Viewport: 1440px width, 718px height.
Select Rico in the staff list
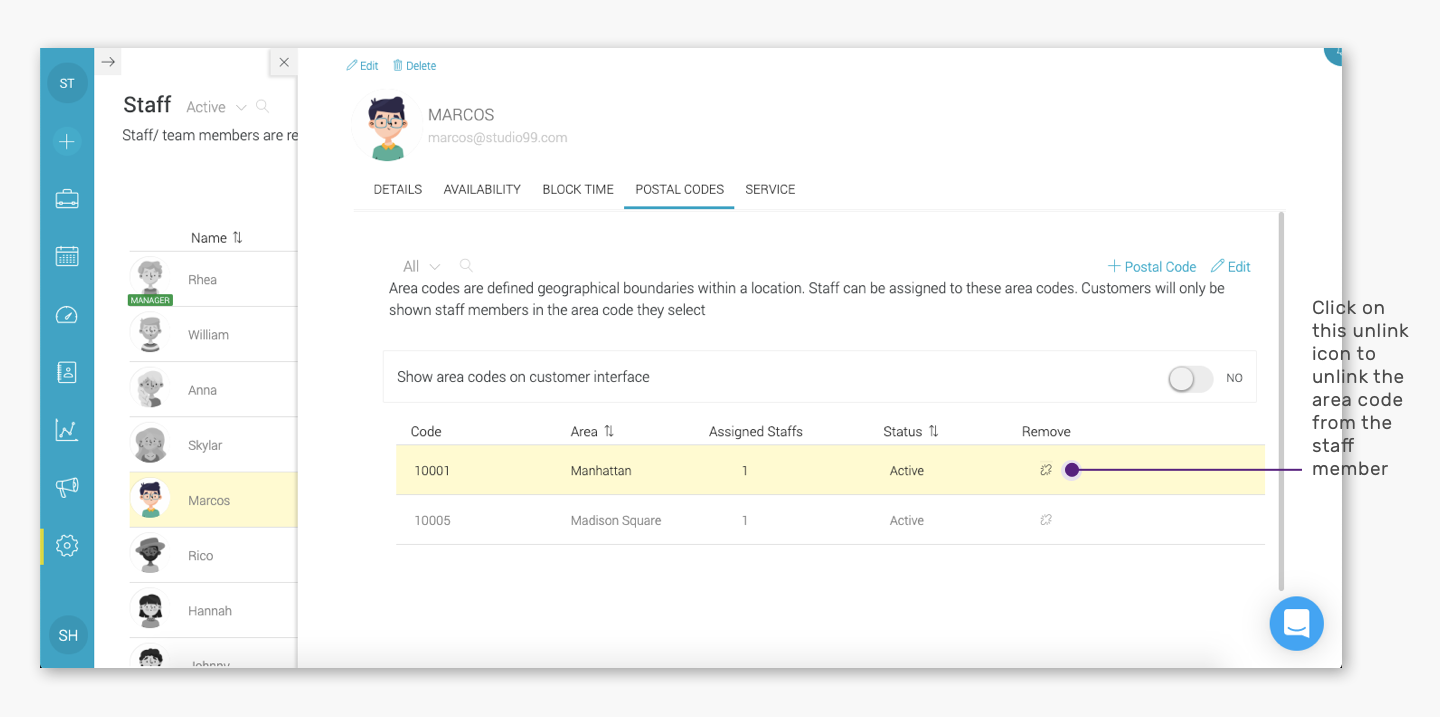pyautogui.click(x=213, y=555)
